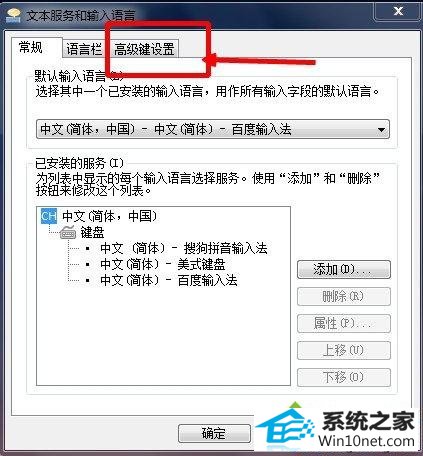
Task: Select 中文(简体) - 美式键盘 in list
Action: point(163,264)
